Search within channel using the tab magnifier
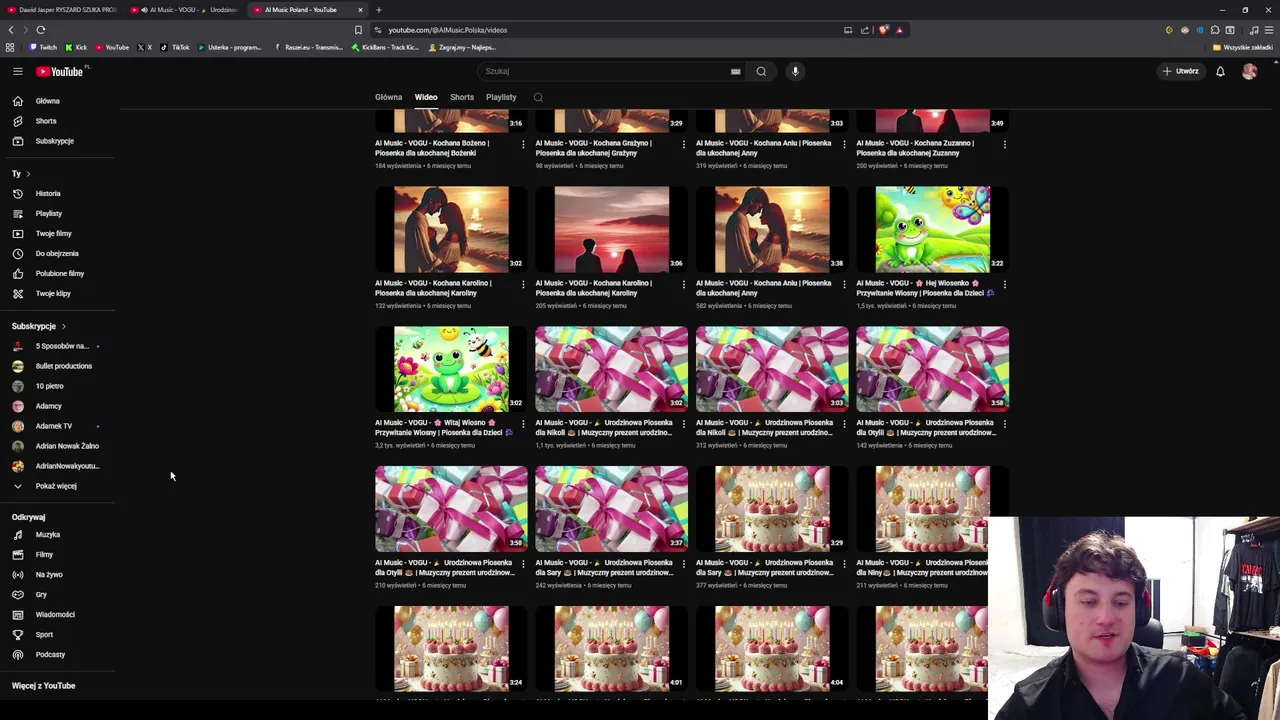Image resolution: width=1280 pixels, height=720 pixels. [538, 97]
